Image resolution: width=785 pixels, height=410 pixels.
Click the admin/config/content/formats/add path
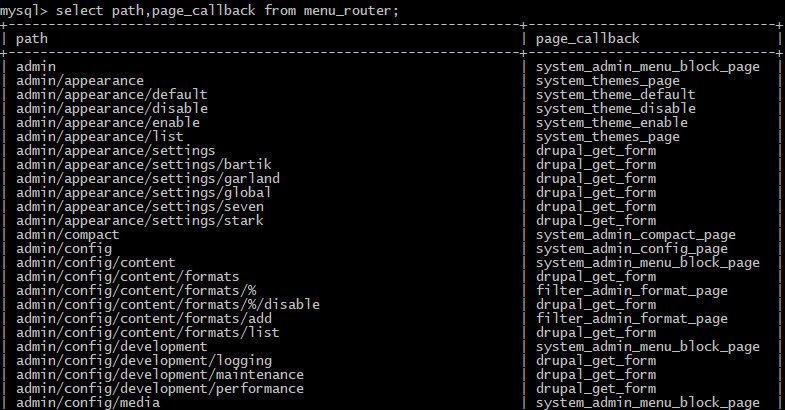[148, 318]
